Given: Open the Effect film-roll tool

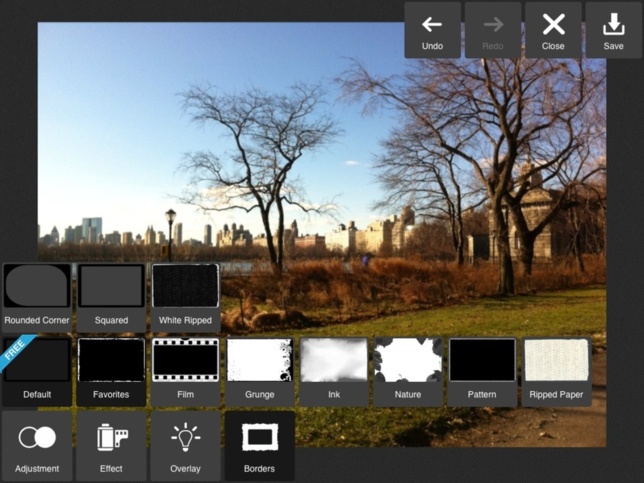Looking at the screenshot, I should click(x=111, y=446).
